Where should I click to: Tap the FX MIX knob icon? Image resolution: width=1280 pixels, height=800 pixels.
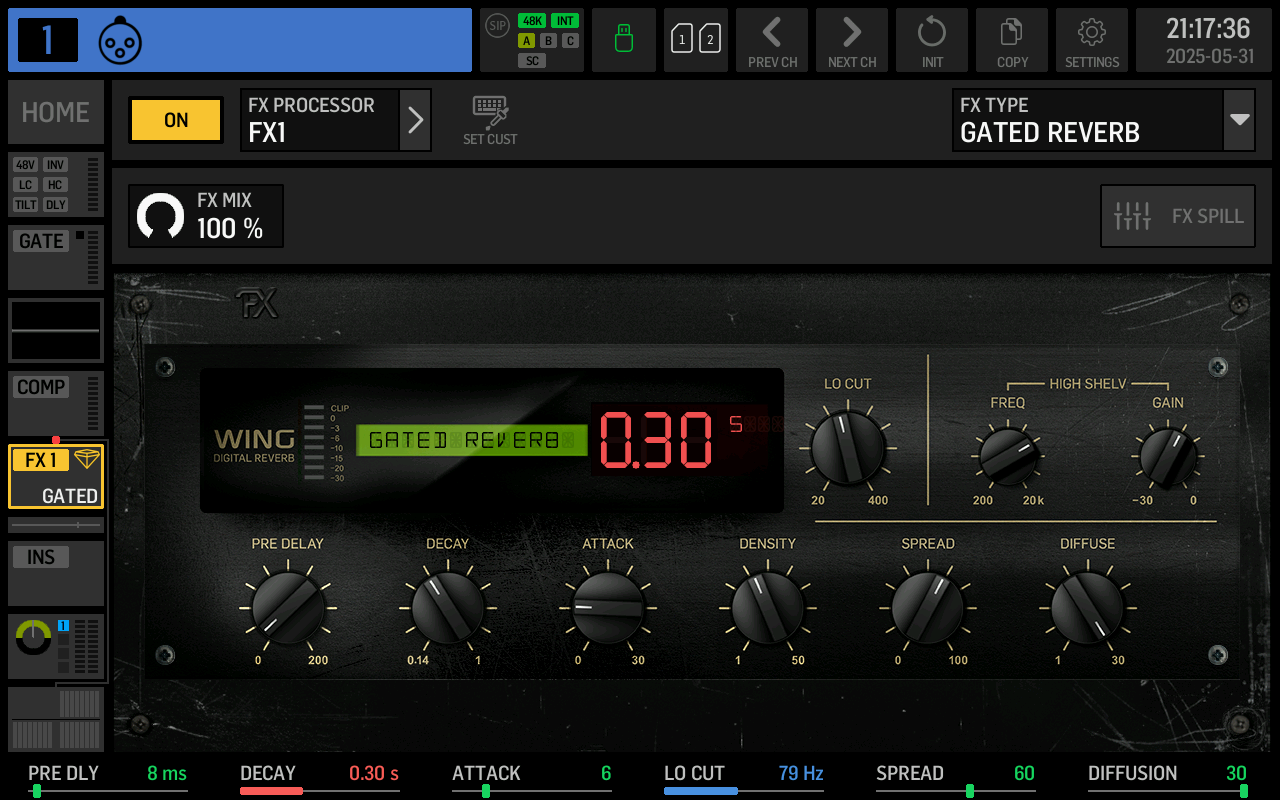(x=161, y=215)
